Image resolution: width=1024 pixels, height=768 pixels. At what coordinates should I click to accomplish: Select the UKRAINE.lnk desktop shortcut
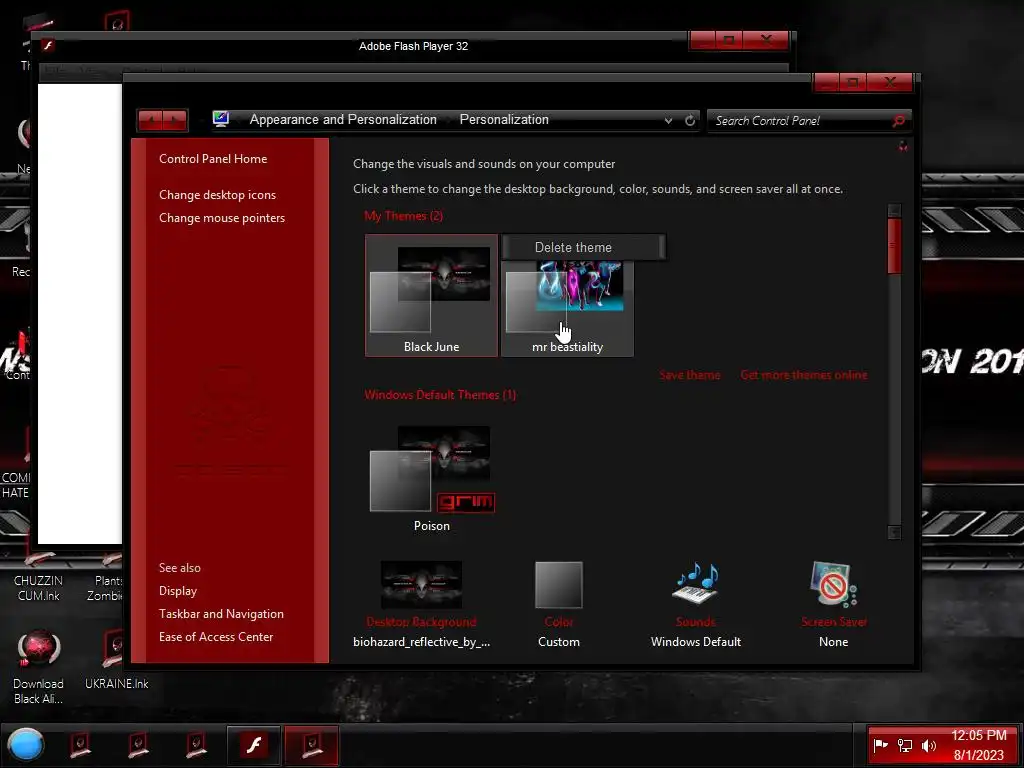pos(117,660)
